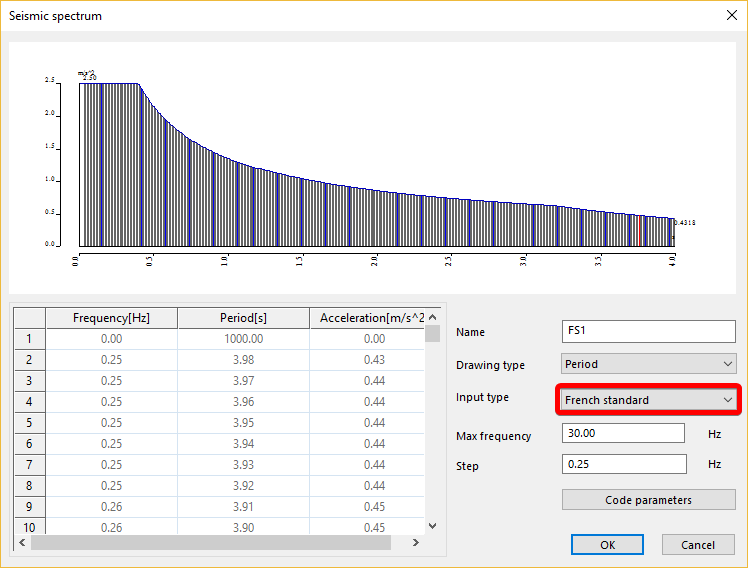Click the horizontal scrollbar thumb of the table

click(211, 542)
